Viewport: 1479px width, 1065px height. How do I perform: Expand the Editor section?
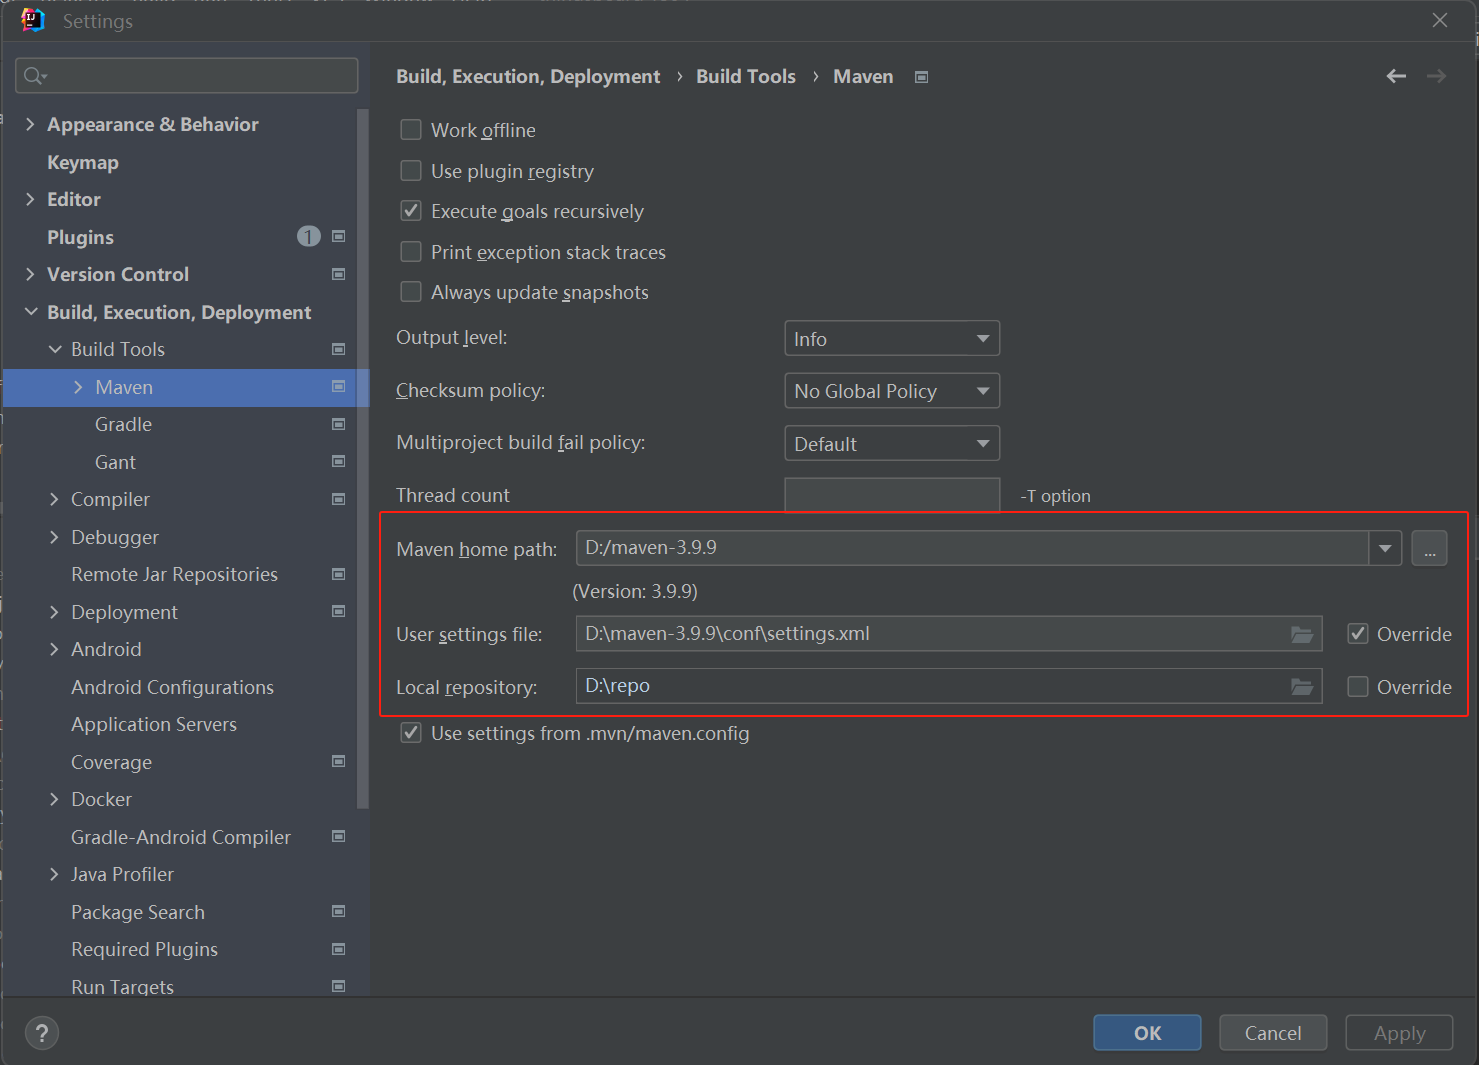click(30, 199)
